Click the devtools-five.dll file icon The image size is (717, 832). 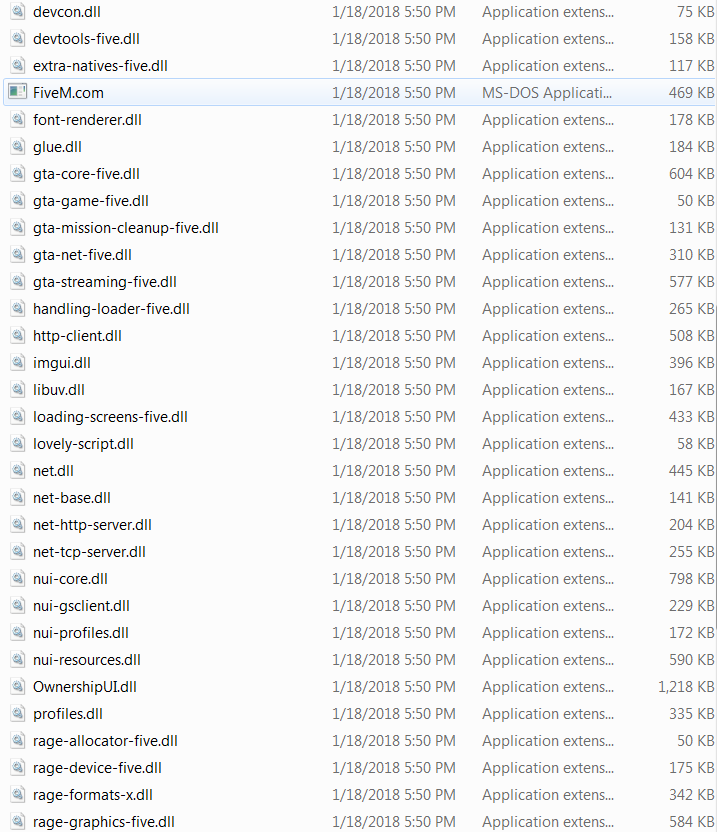click(18, 38)
